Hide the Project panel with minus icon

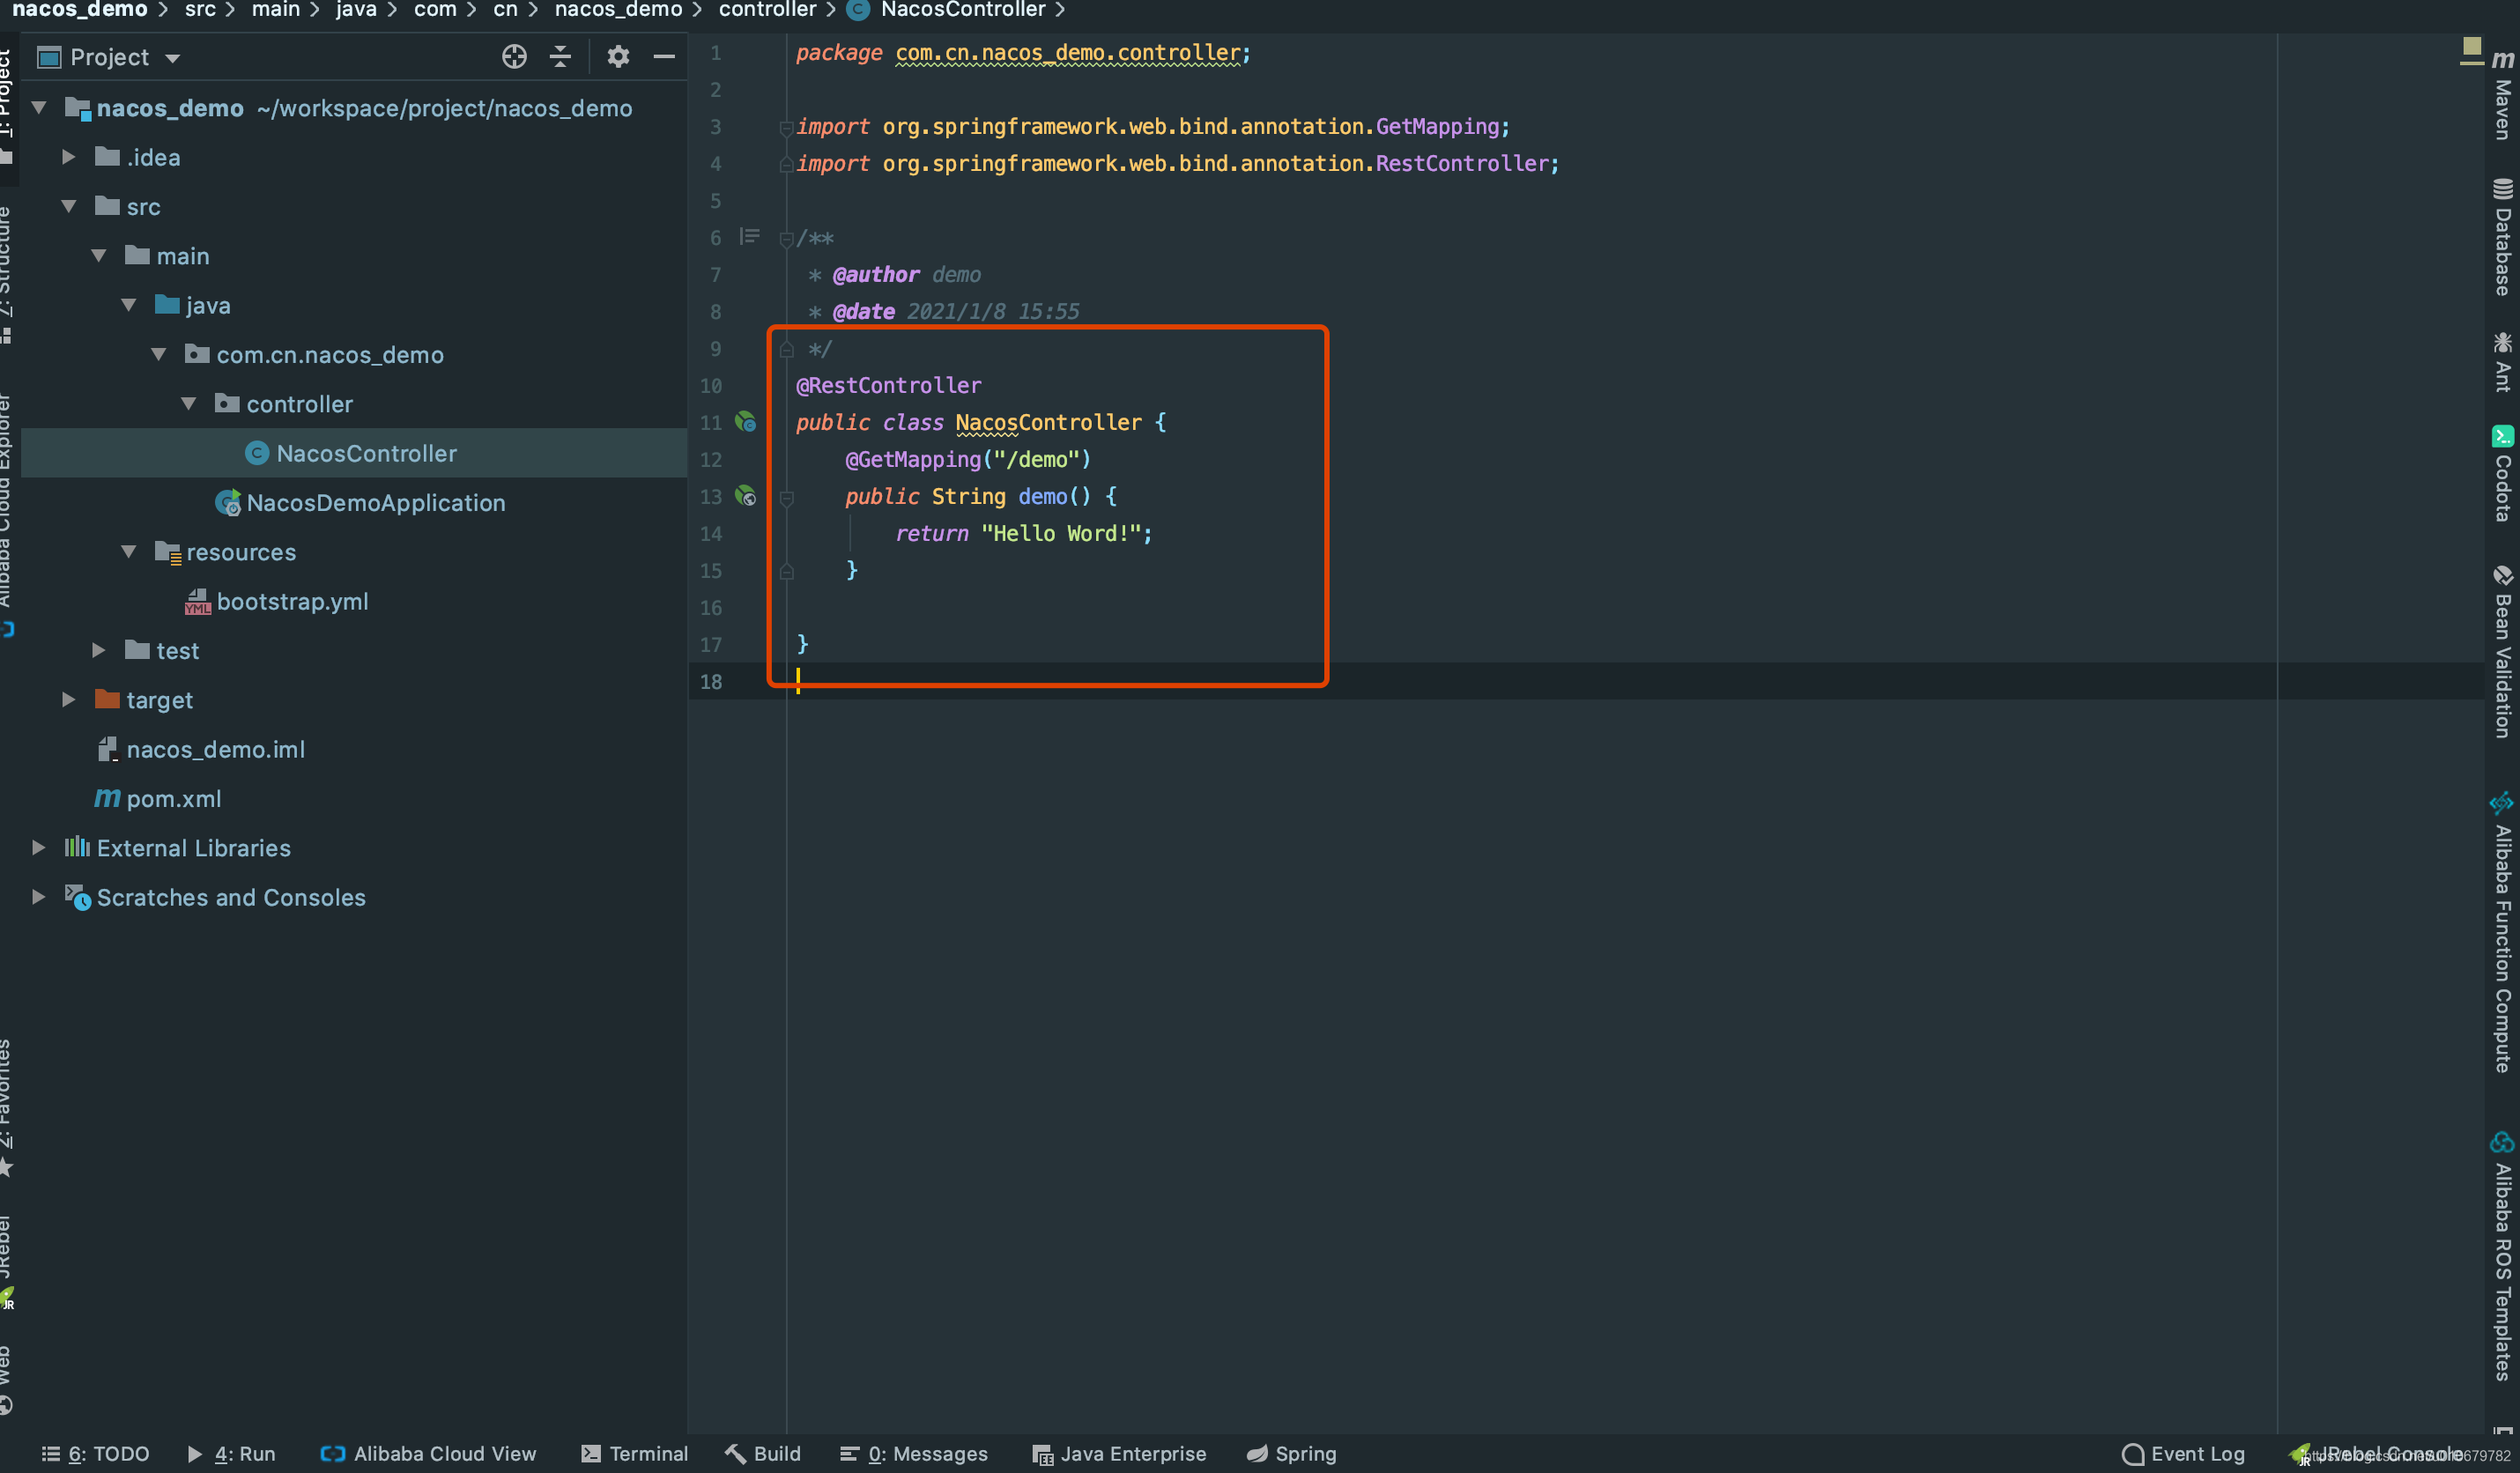click(664, 57)
